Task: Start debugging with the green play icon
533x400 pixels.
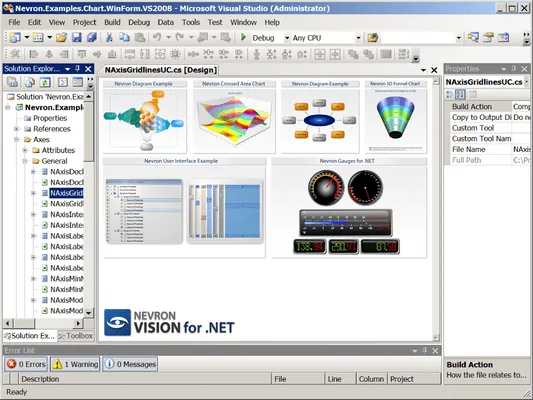Action: coord(243,37)
